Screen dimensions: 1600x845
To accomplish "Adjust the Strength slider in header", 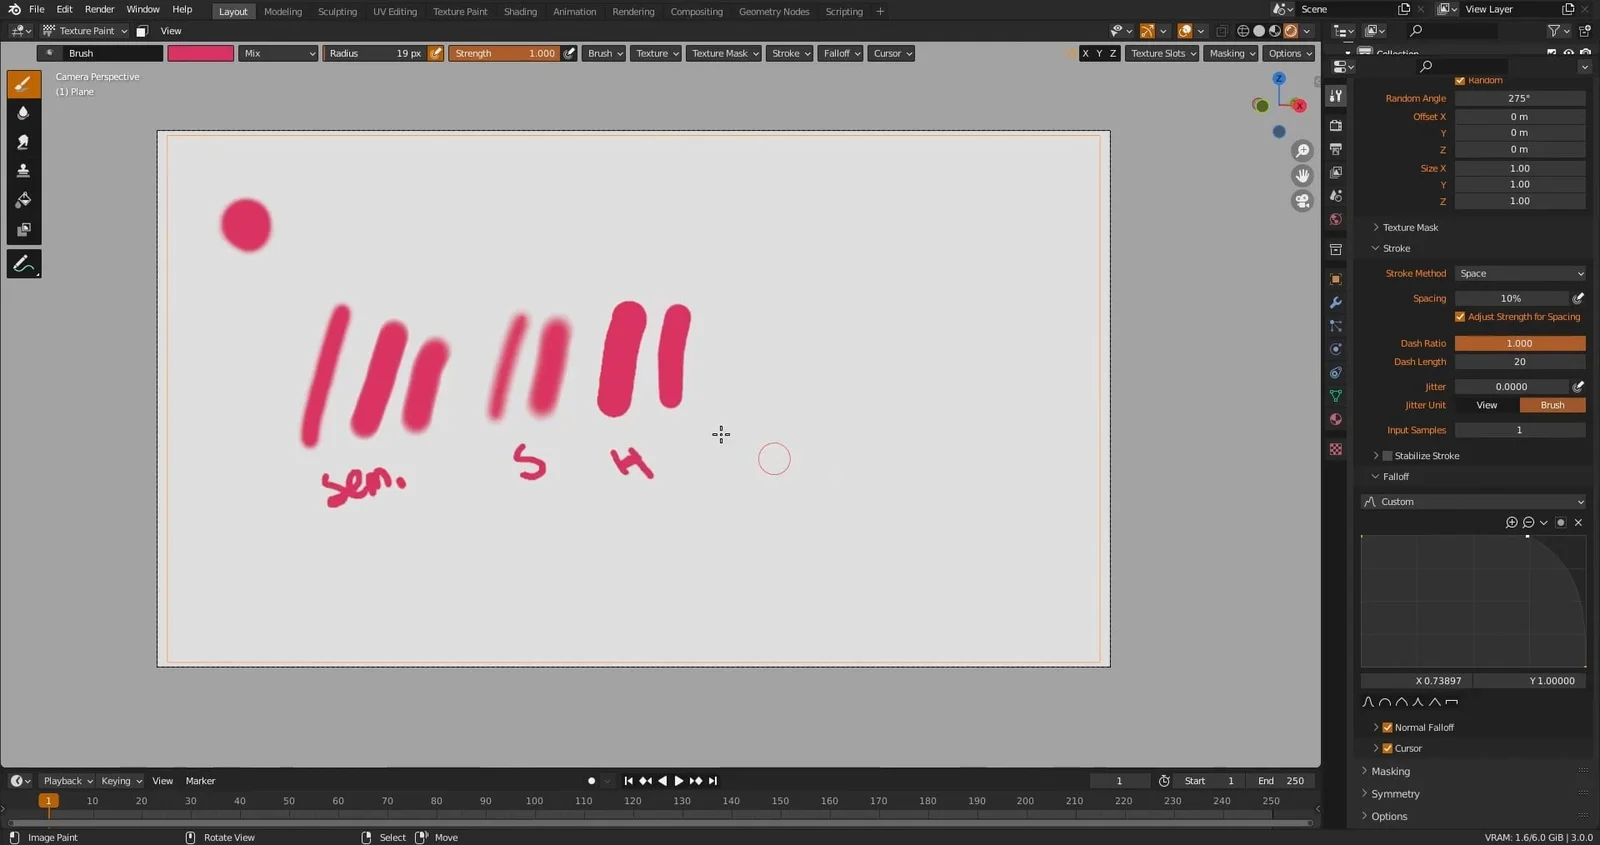I will pyautogui.click(x=504, y=53).
